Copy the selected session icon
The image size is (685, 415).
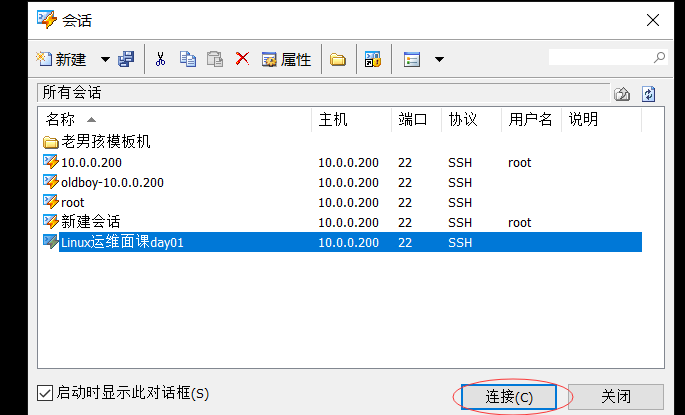pos(188,59)
